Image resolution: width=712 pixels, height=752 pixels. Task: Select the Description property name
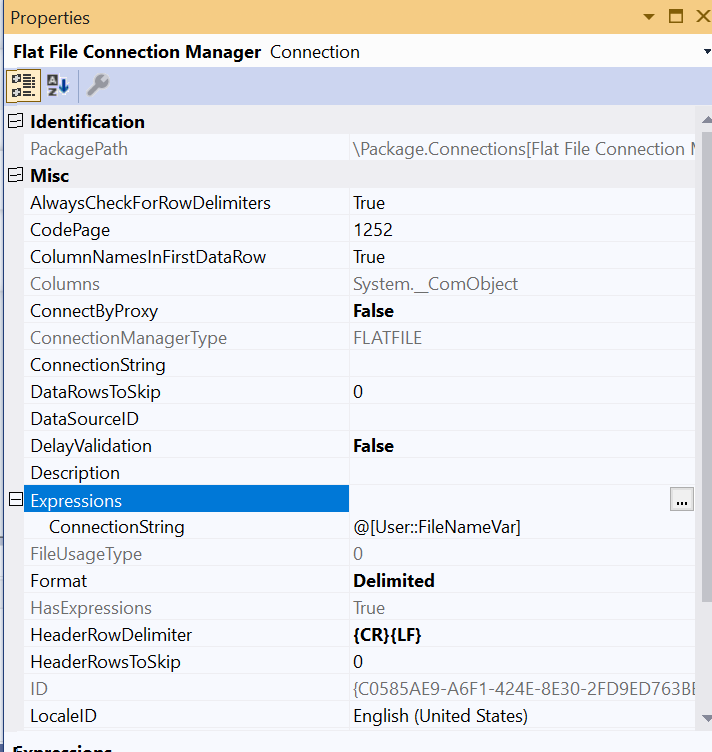[75, 473]
